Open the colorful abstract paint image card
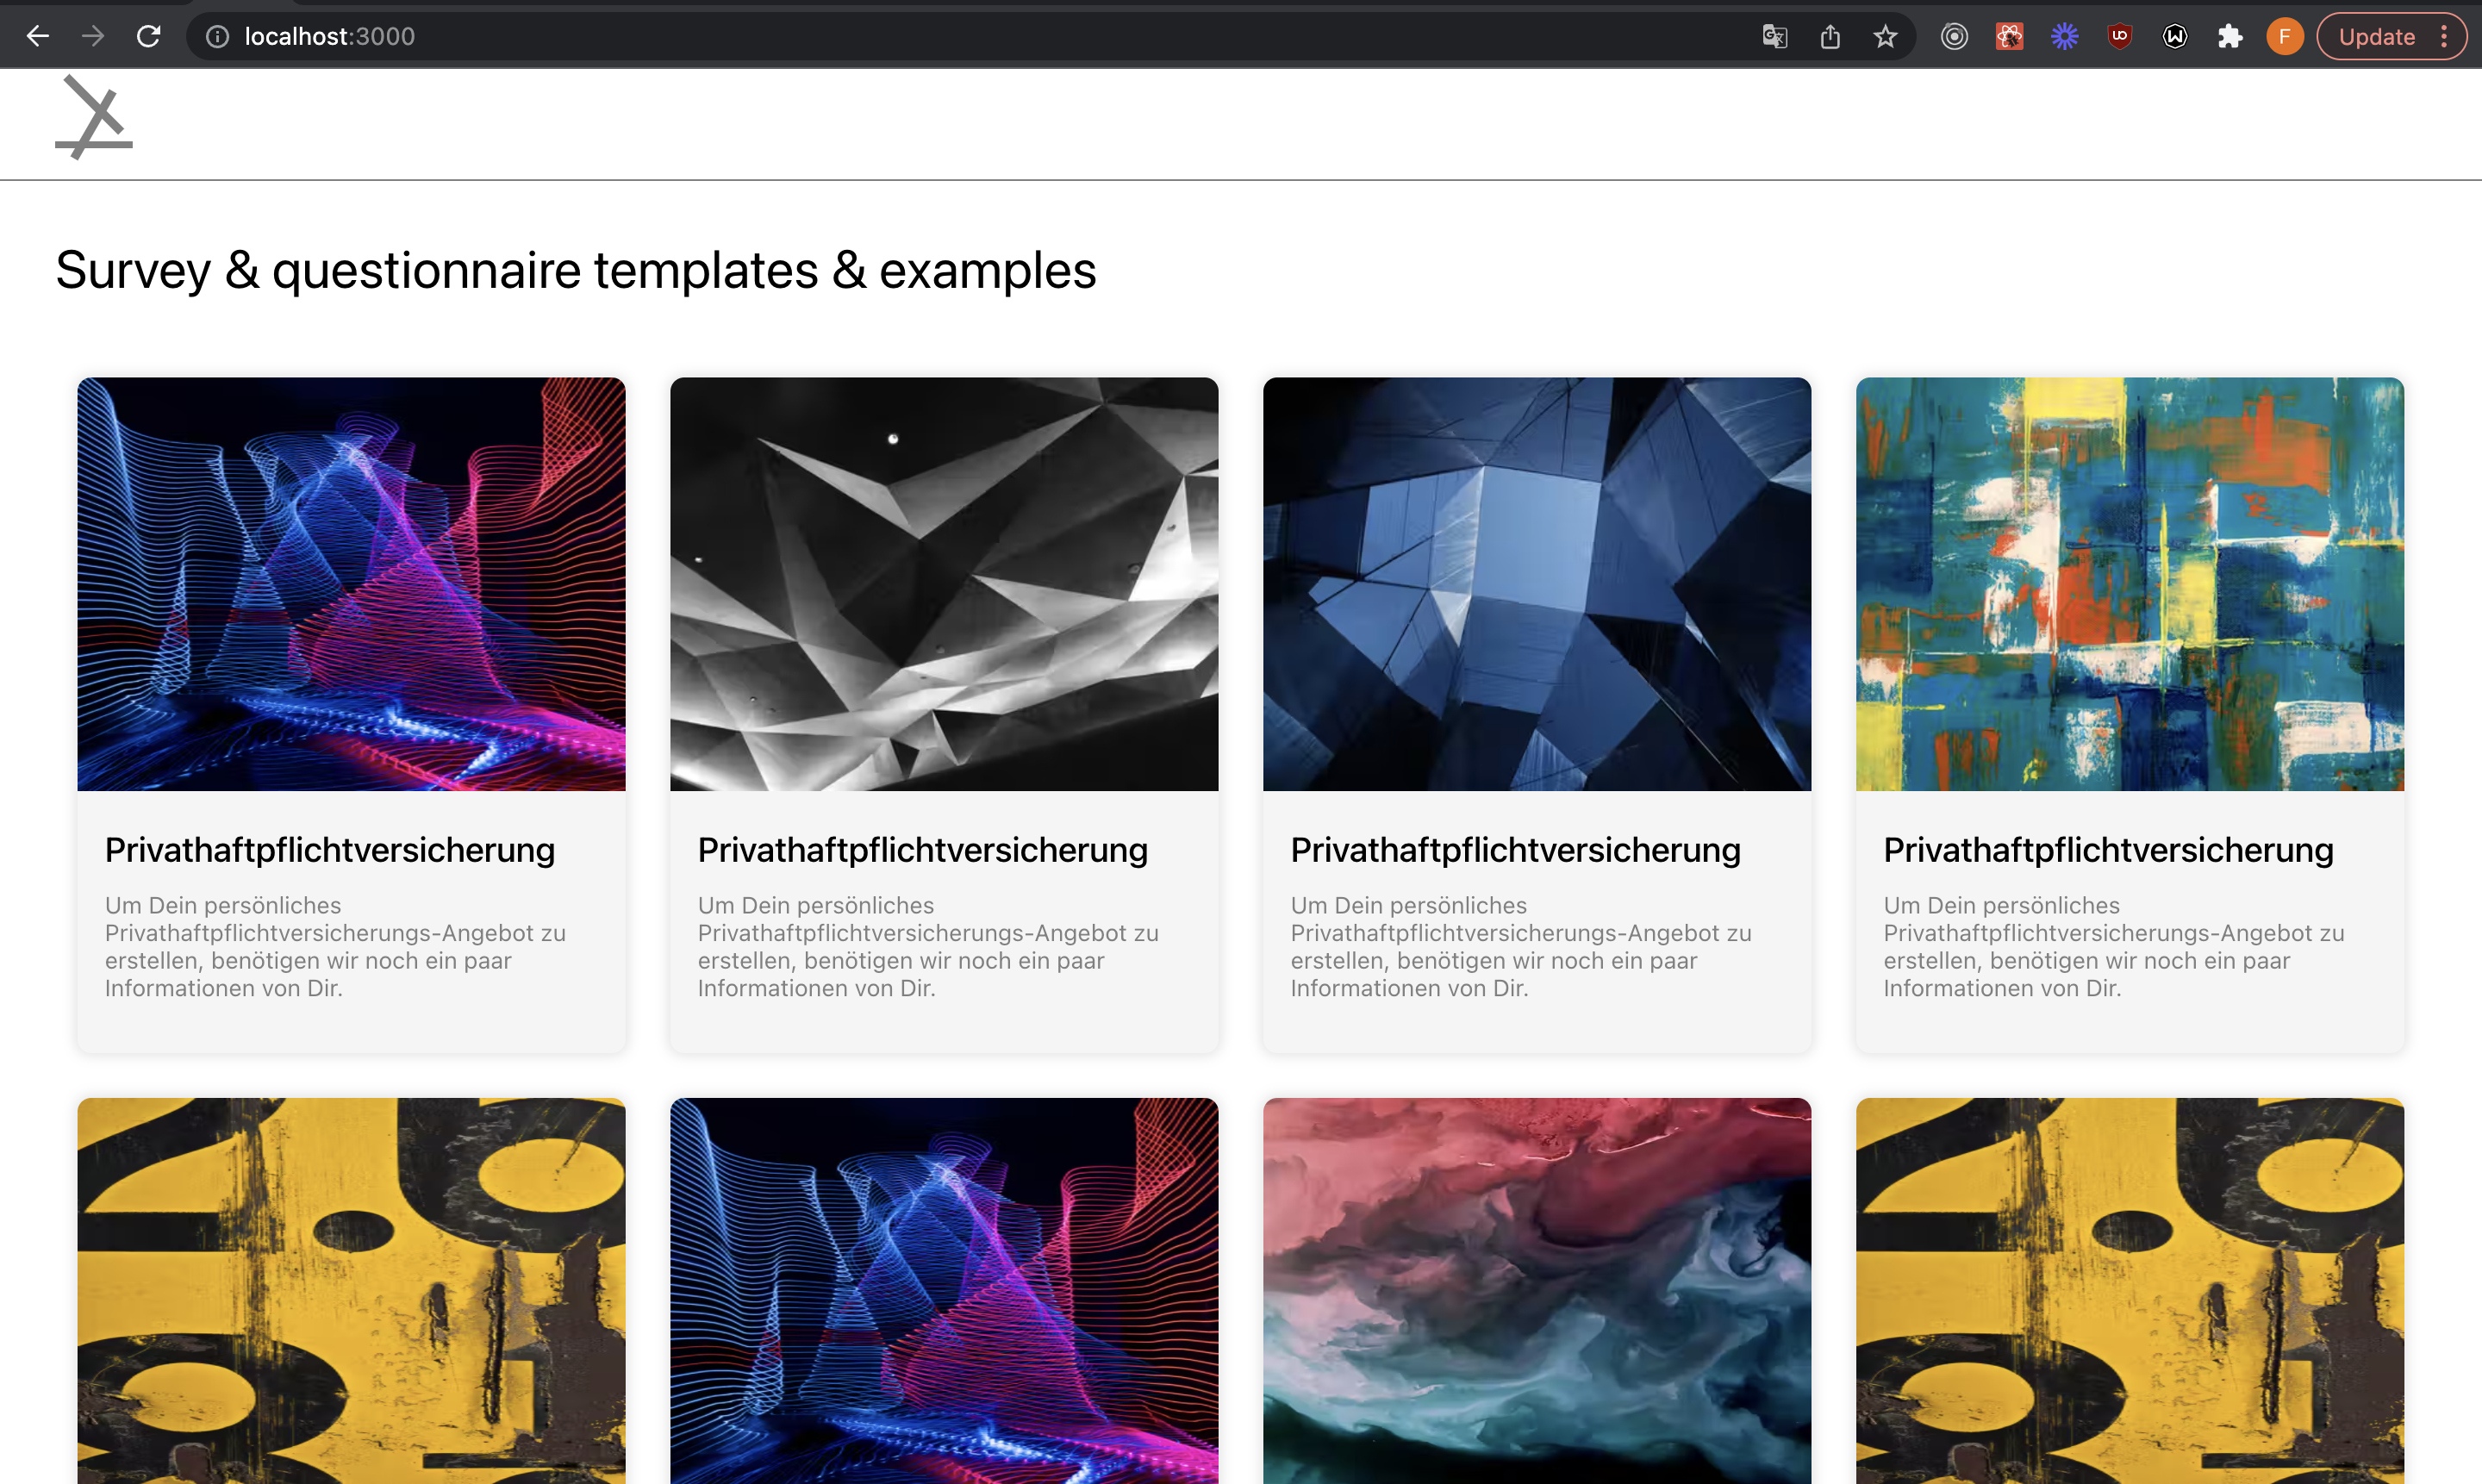Viewport: 2482px width, 1484px height. (x=2130, y=584)
